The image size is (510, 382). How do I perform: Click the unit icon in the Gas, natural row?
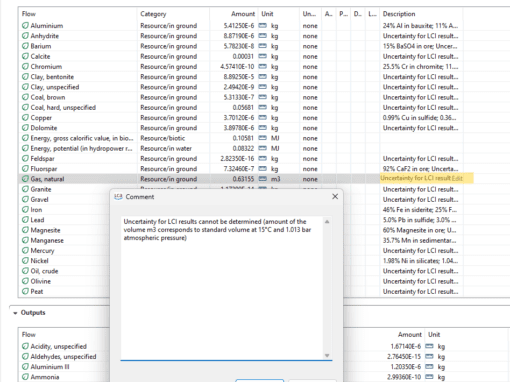263,179
